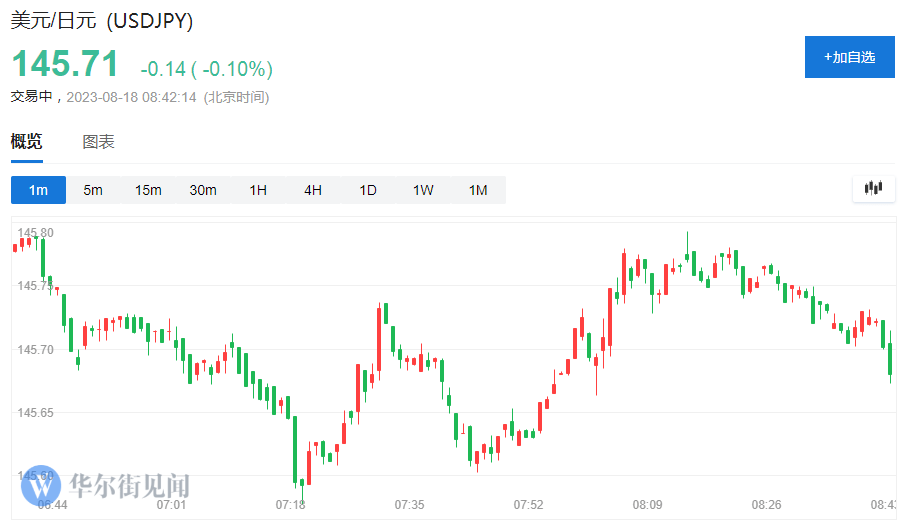This screenshot has width=919, height=532.
Task: Open the 图表 tab
Action: pos(98,142)
